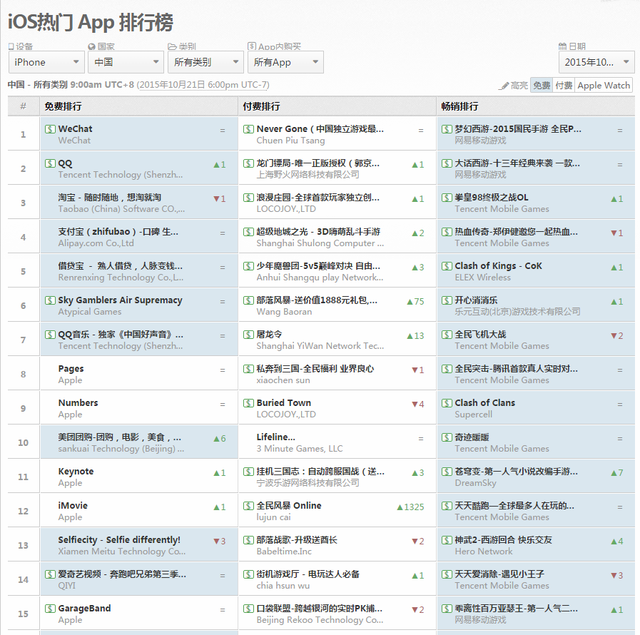Click the date text 2015年10月21日 6:00pm UTC-7
The image size is (640, 635).
click(x=203, y=85)
